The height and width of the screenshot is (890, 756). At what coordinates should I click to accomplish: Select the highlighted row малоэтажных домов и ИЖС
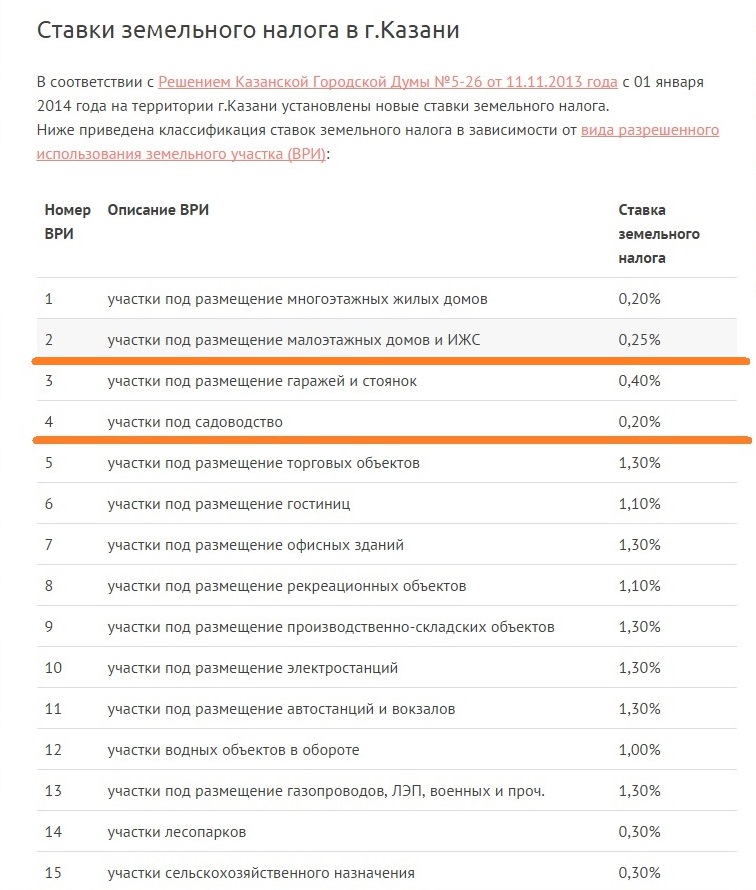387,339
